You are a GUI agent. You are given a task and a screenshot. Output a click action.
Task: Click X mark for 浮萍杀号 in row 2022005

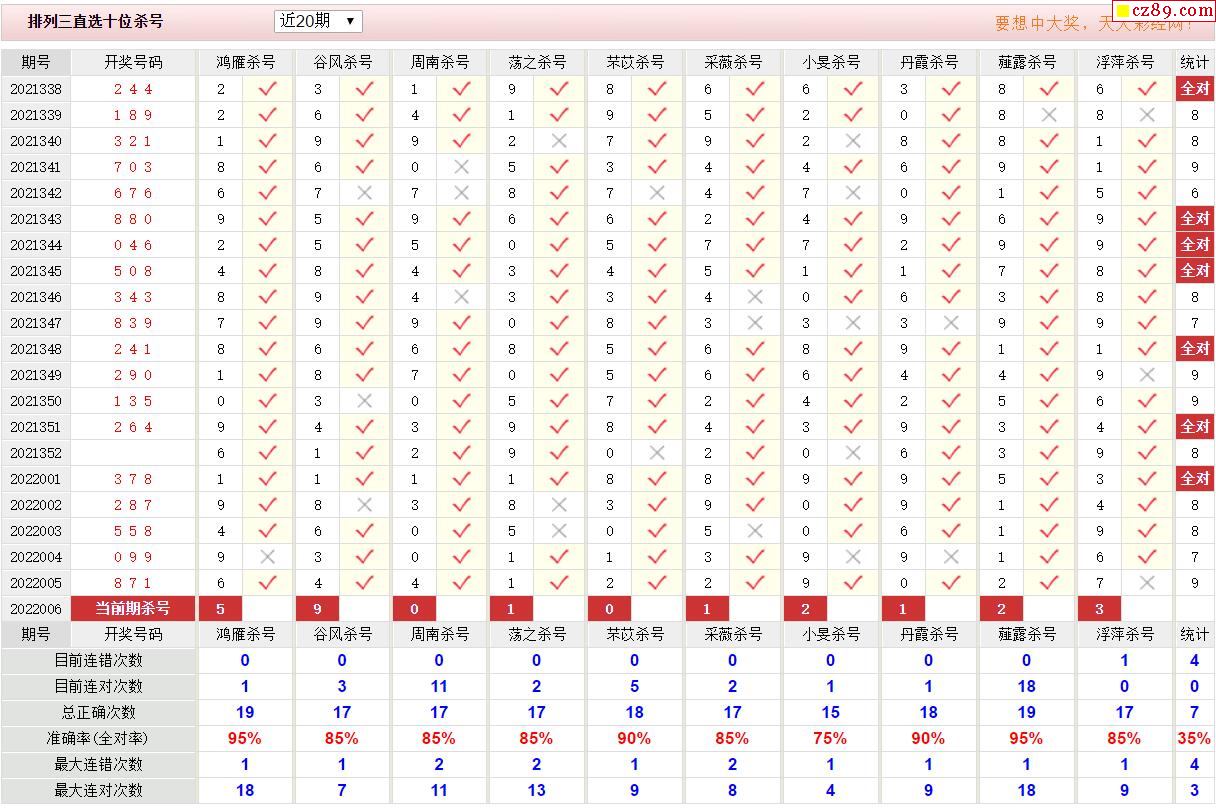point(1147,583)
